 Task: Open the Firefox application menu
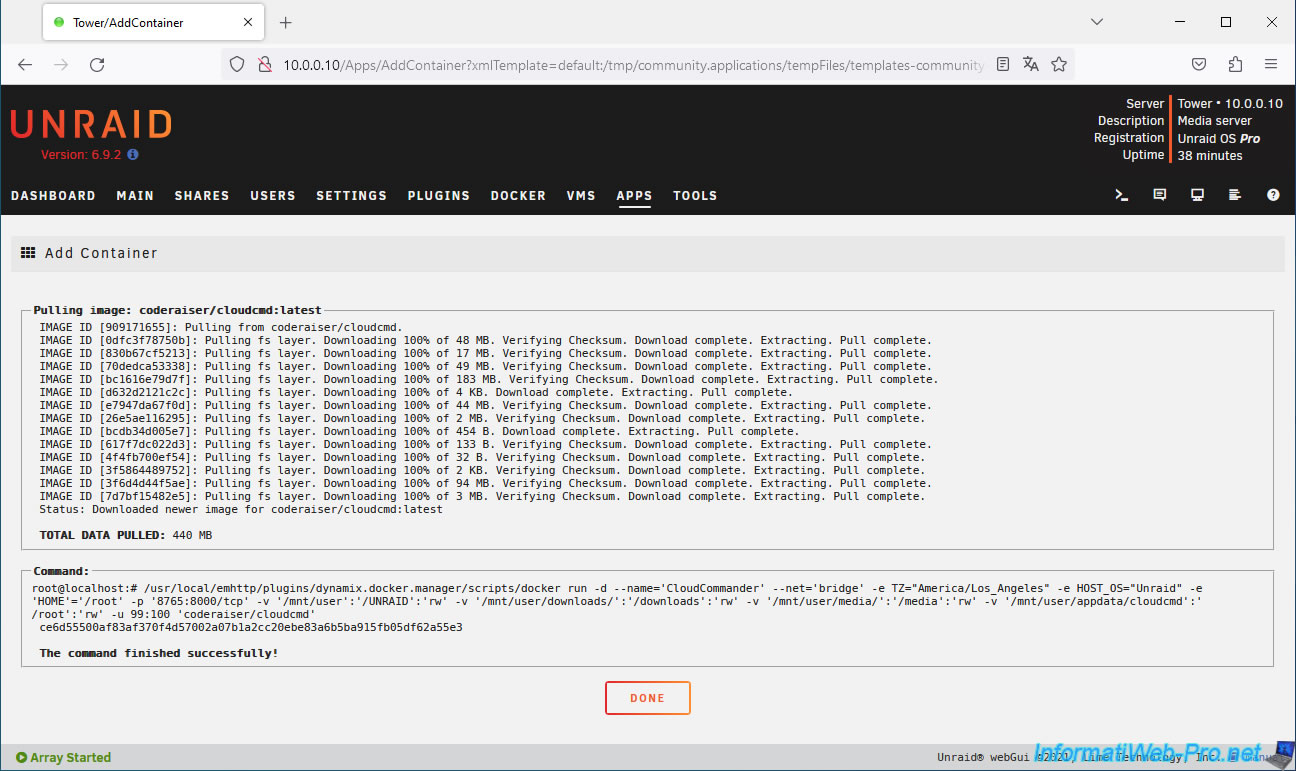(x=1271, y=64)
